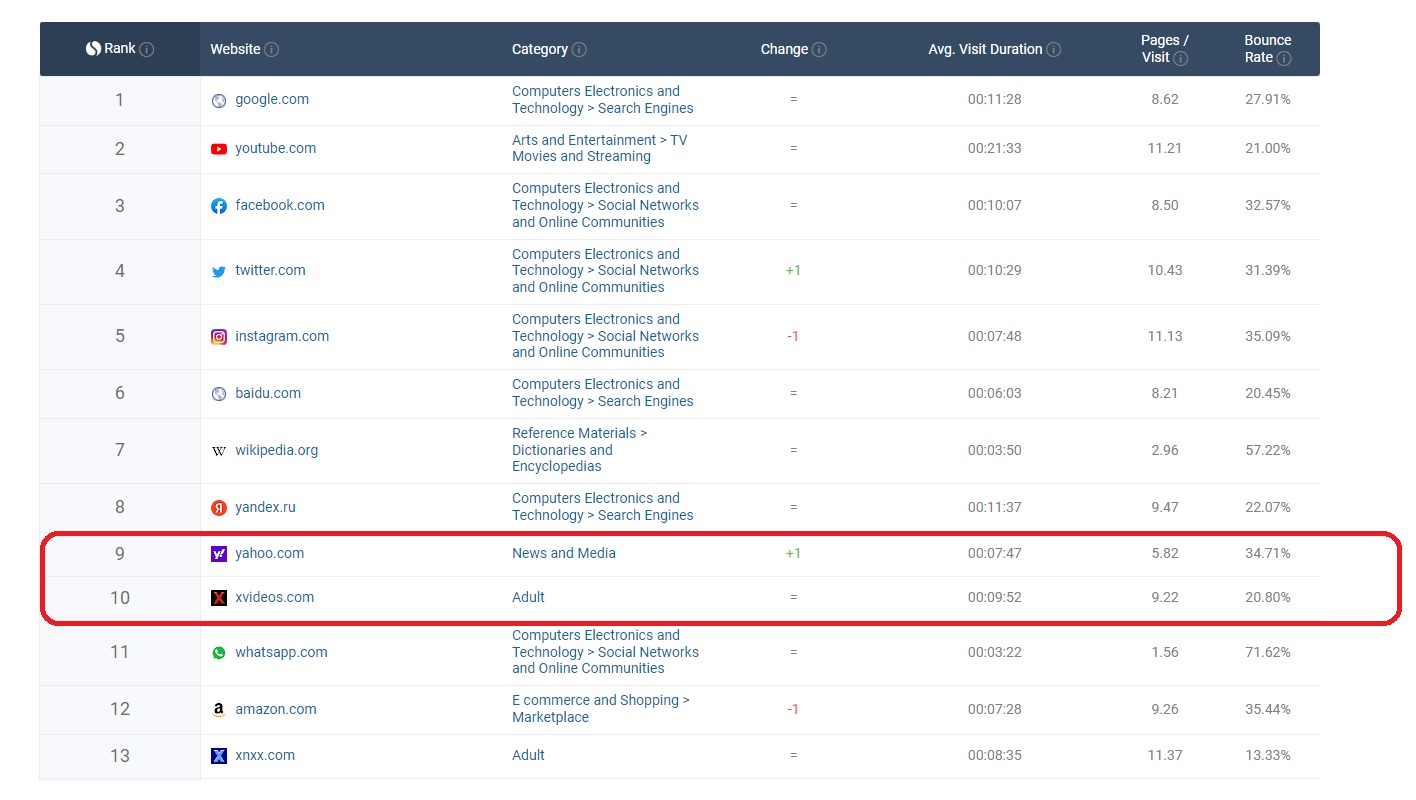Click info icon beside Change header
The height and width of the screenshot is (800, 1416).
click(x=819, y=50)
